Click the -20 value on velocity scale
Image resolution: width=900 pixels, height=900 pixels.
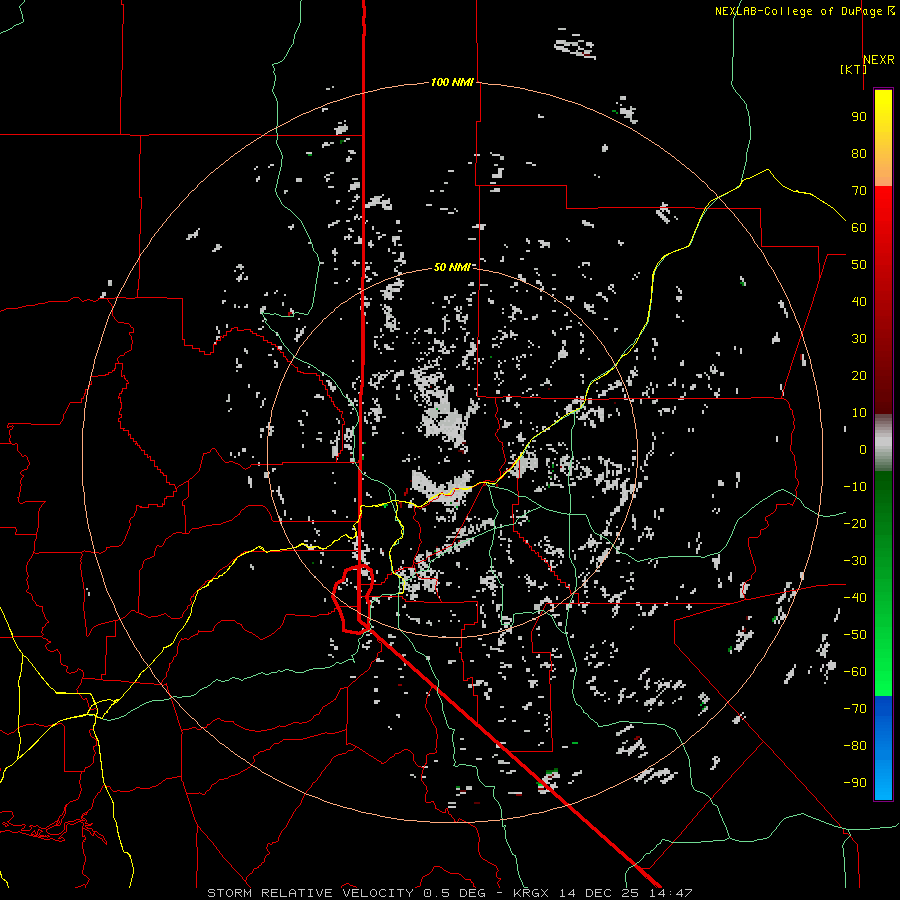pyautogui.click(x=855, y=524)
